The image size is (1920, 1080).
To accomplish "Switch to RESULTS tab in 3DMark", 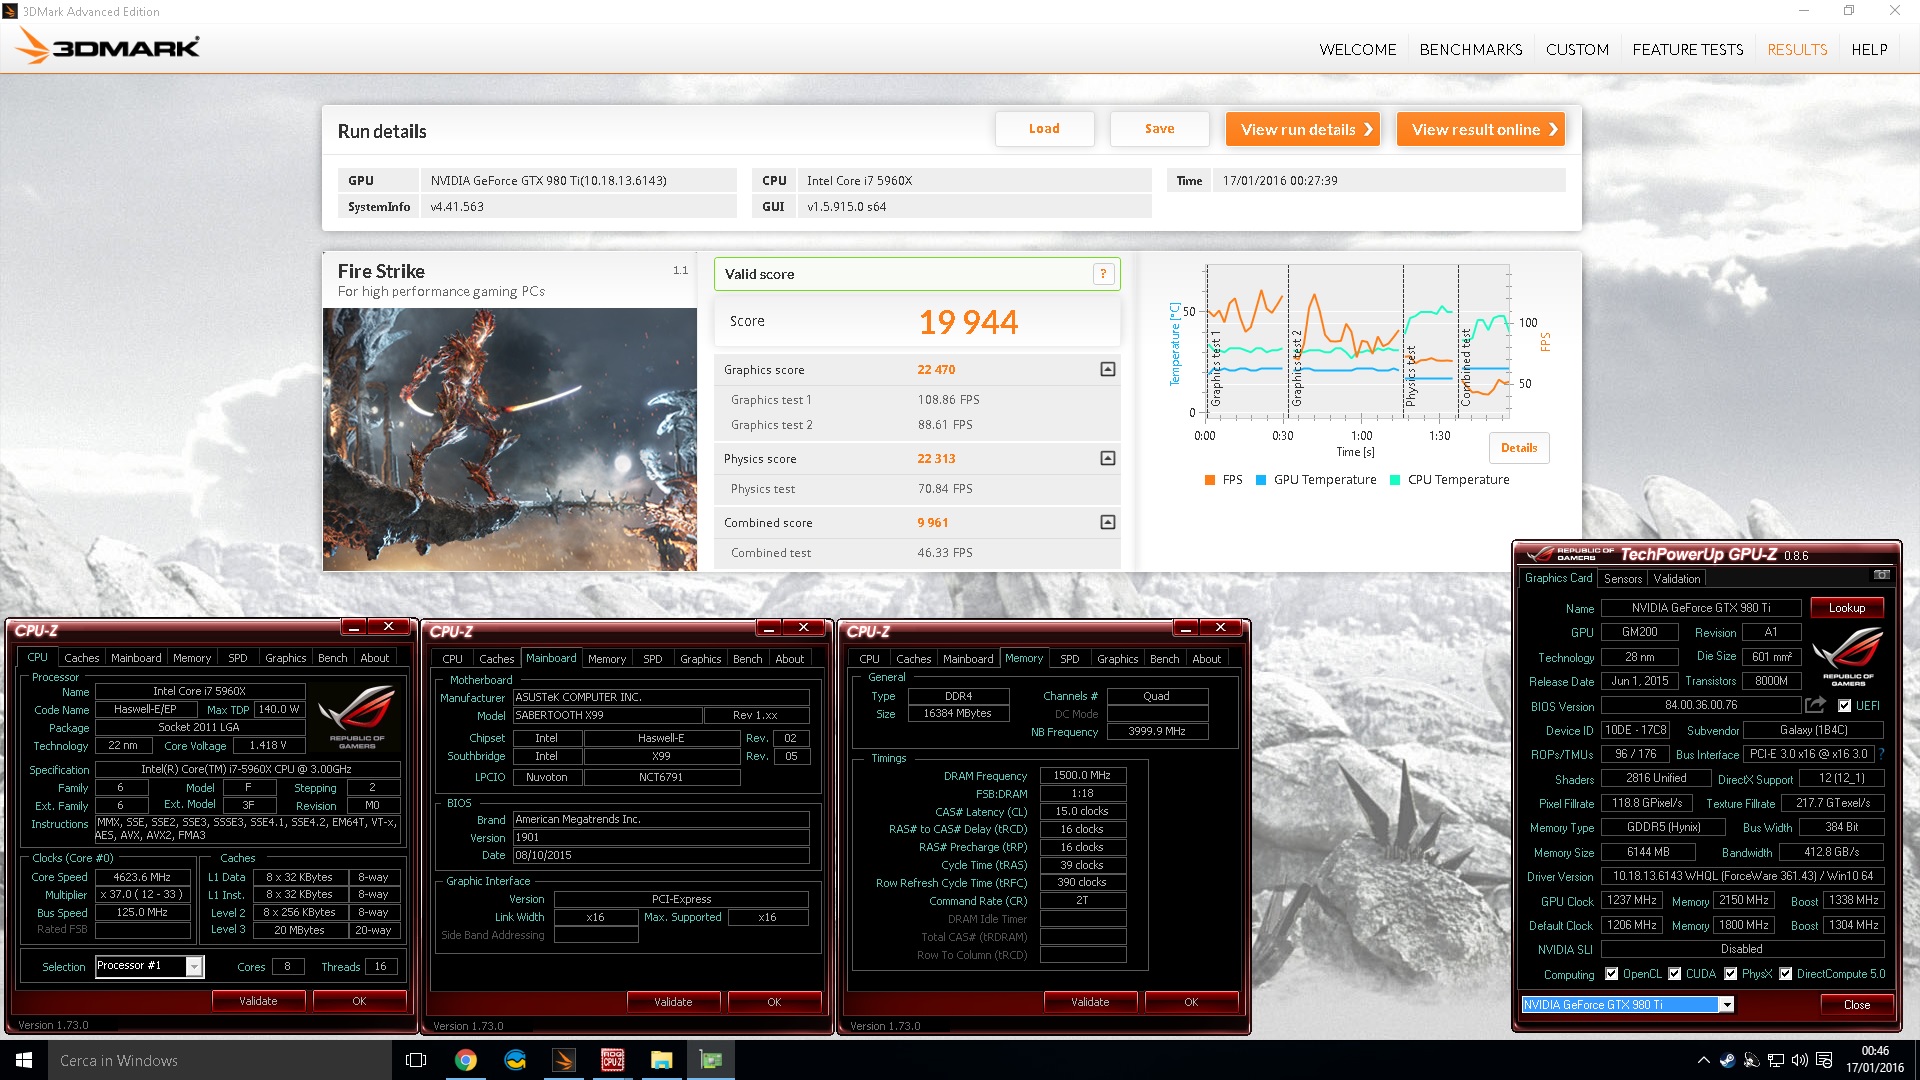I will 1797,50.
